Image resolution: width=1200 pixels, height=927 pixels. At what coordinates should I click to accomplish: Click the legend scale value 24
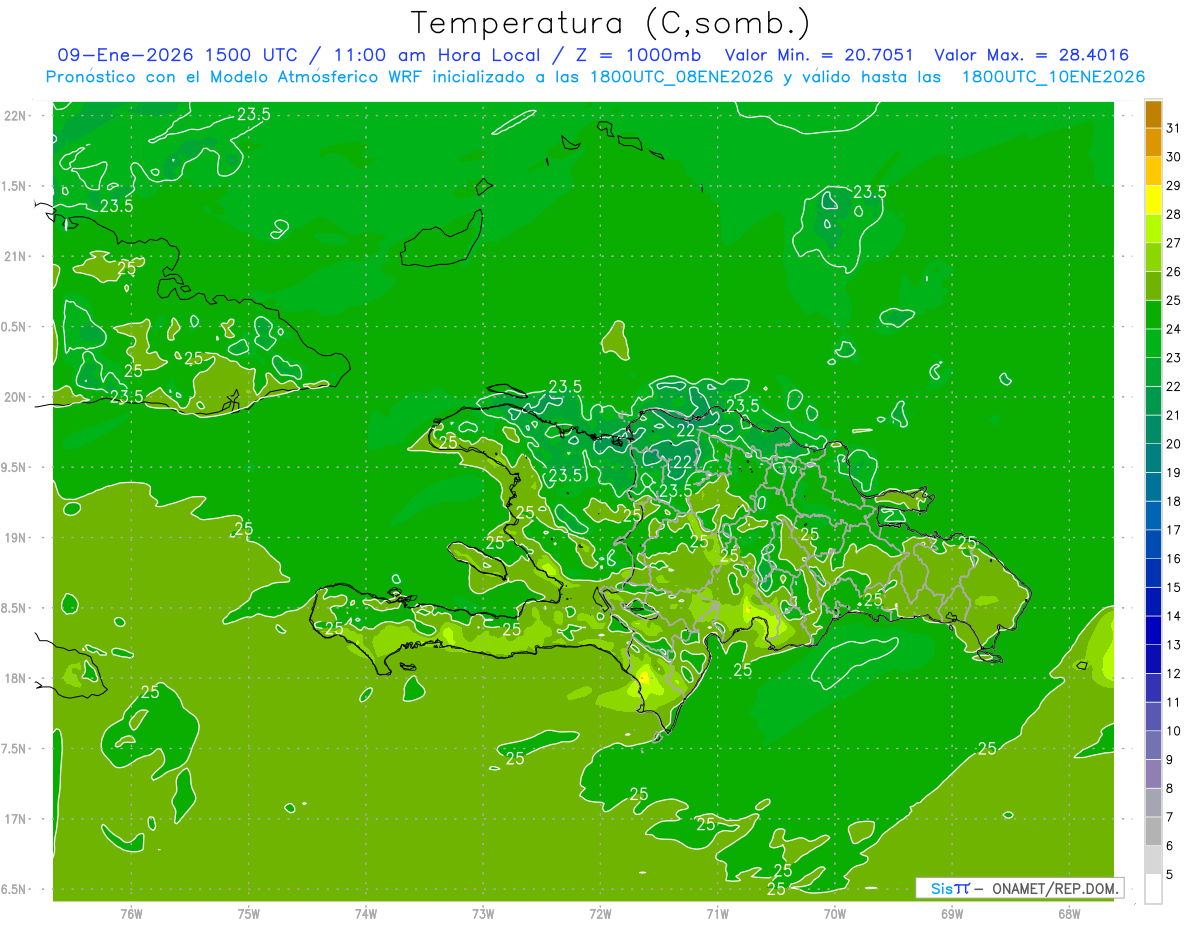(1174, 330)
